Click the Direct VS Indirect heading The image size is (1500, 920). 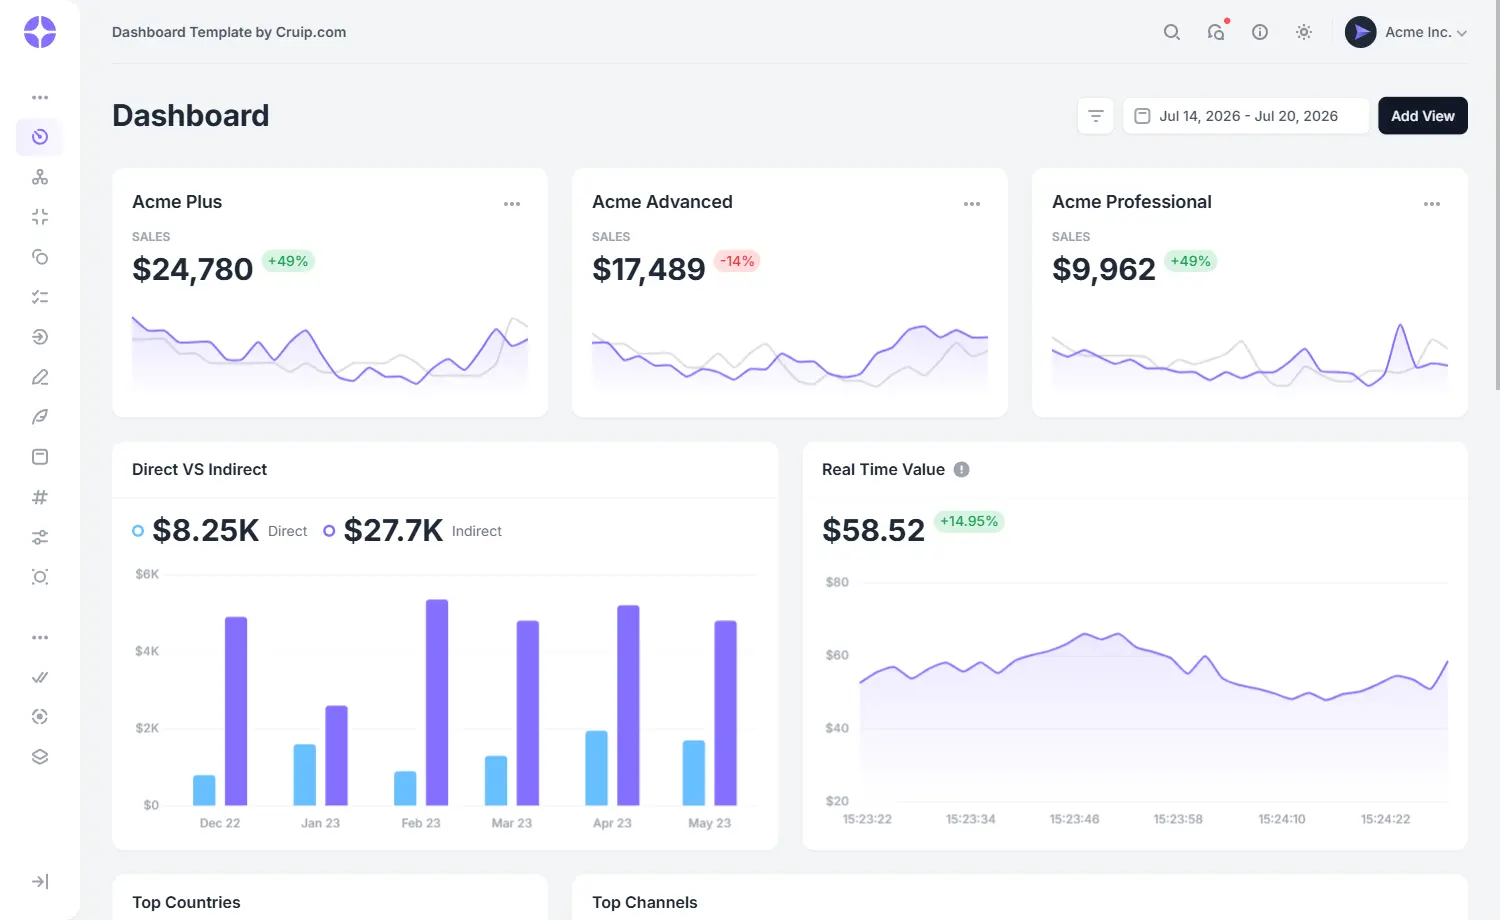(200, 470)
